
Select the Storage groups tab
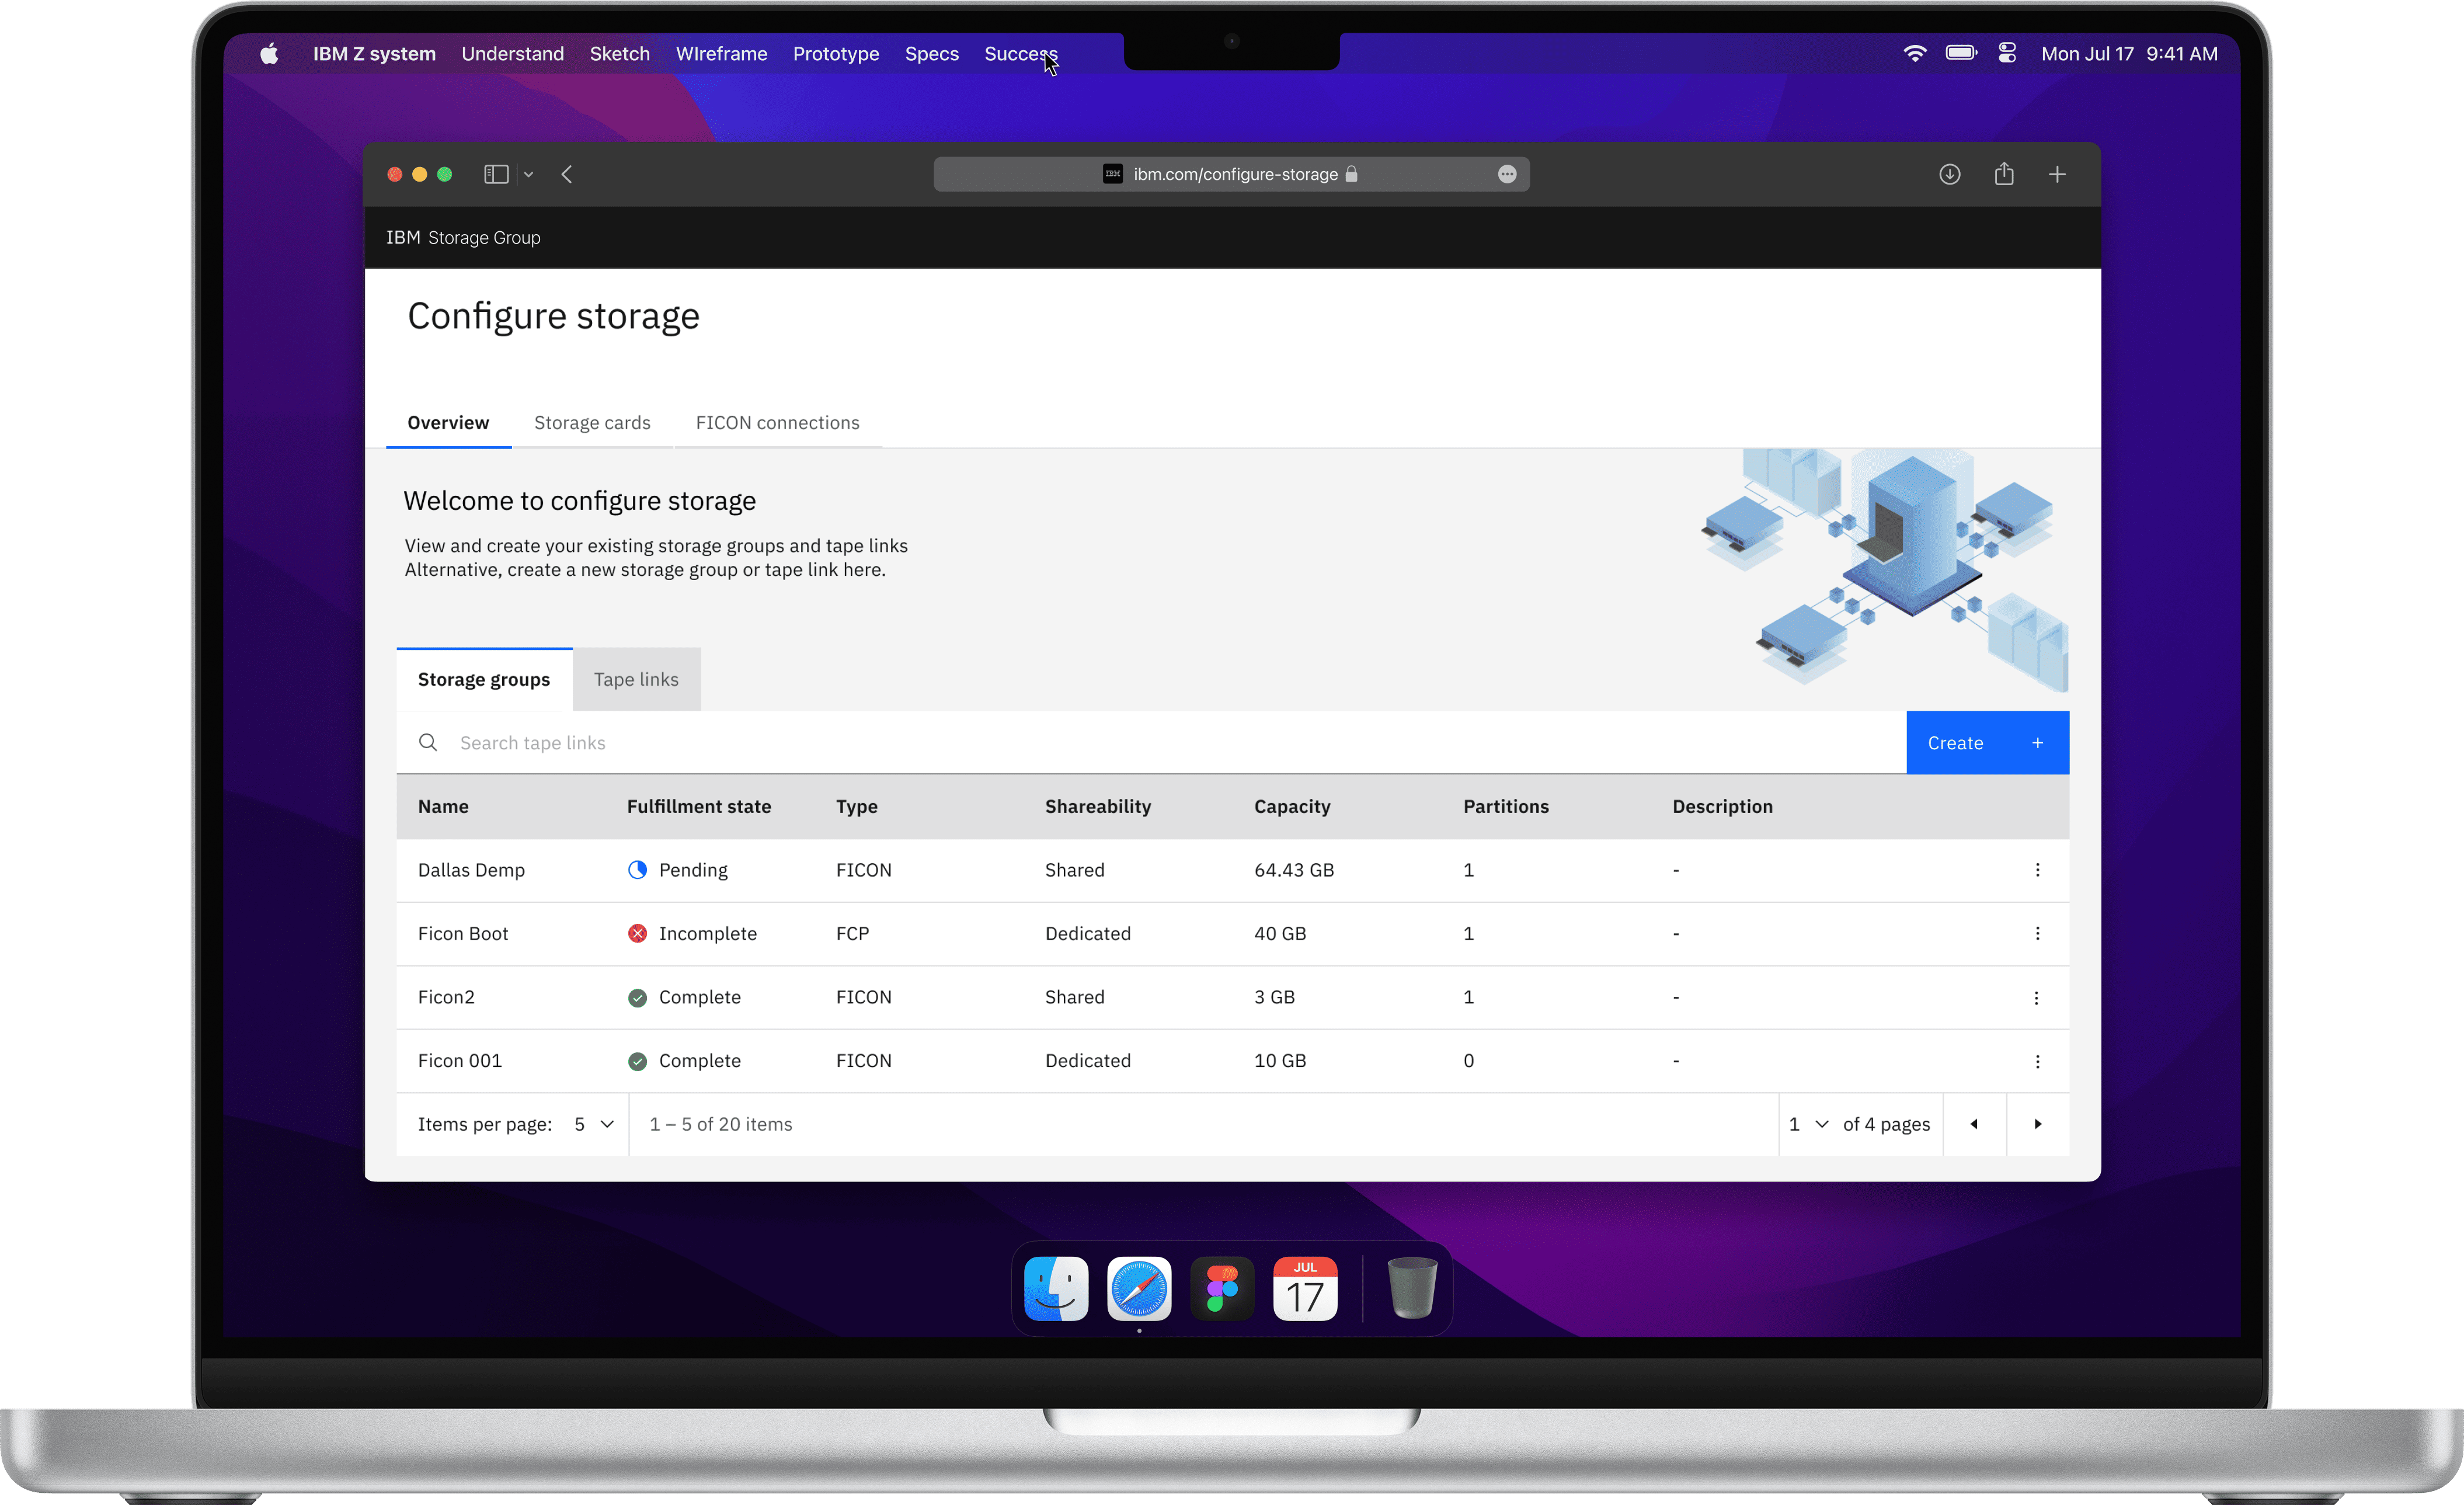pyautogui.click(x=484, y=679)
